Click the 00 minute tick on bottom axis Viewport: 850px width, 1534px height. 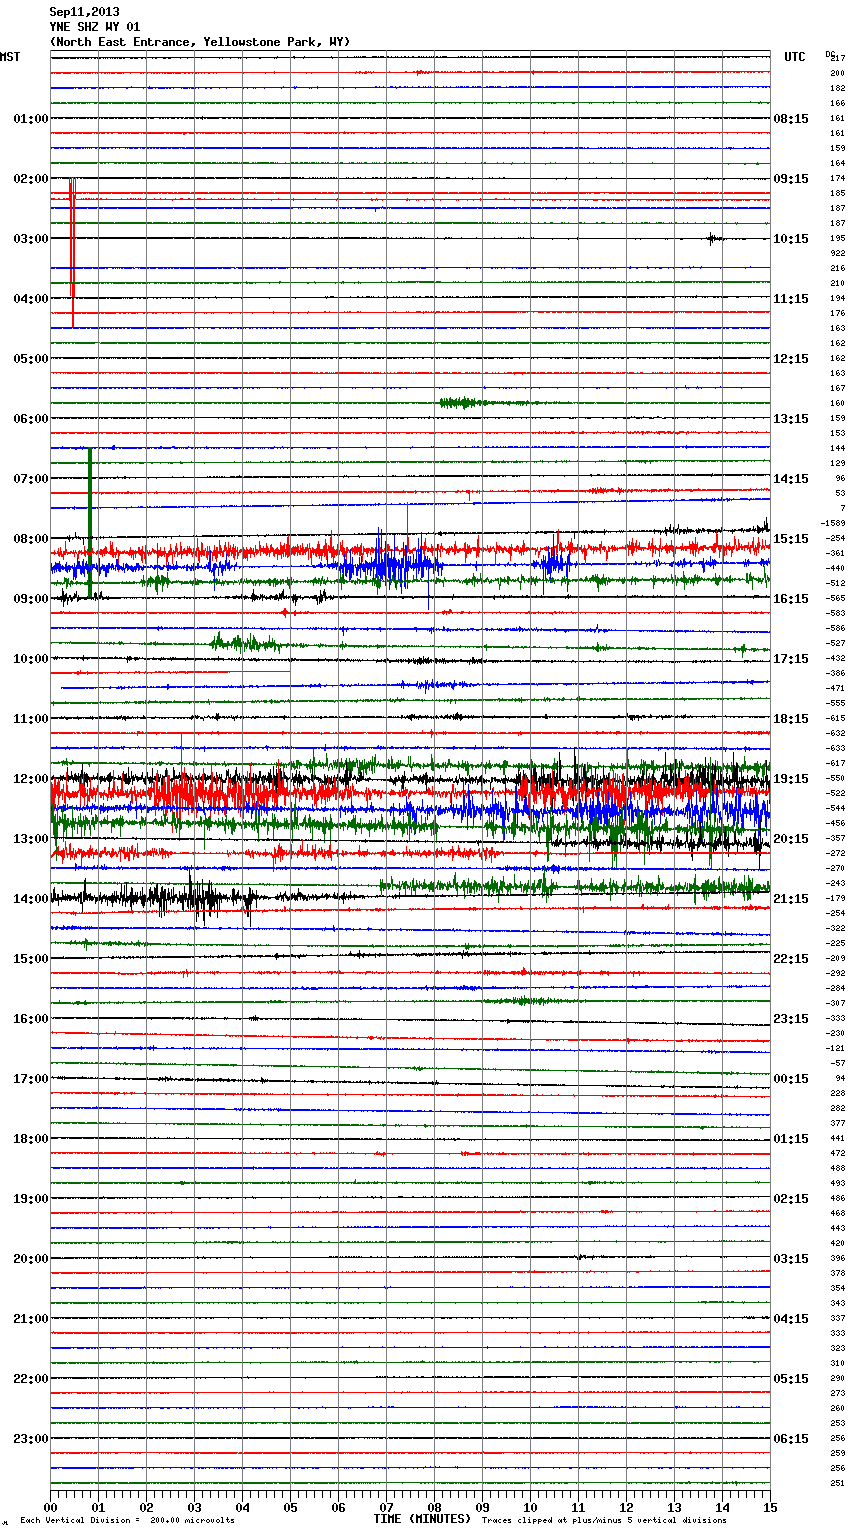[x=51, y=1508]
